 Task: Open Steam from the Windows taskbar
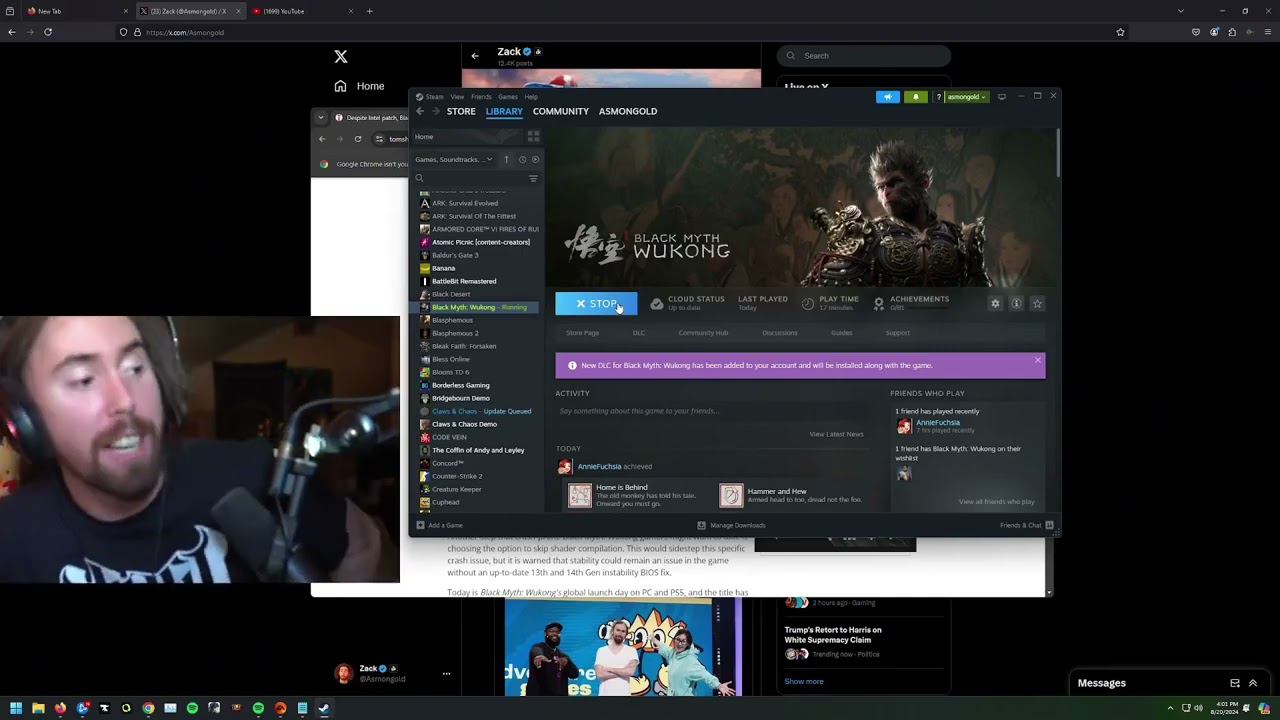324,708
